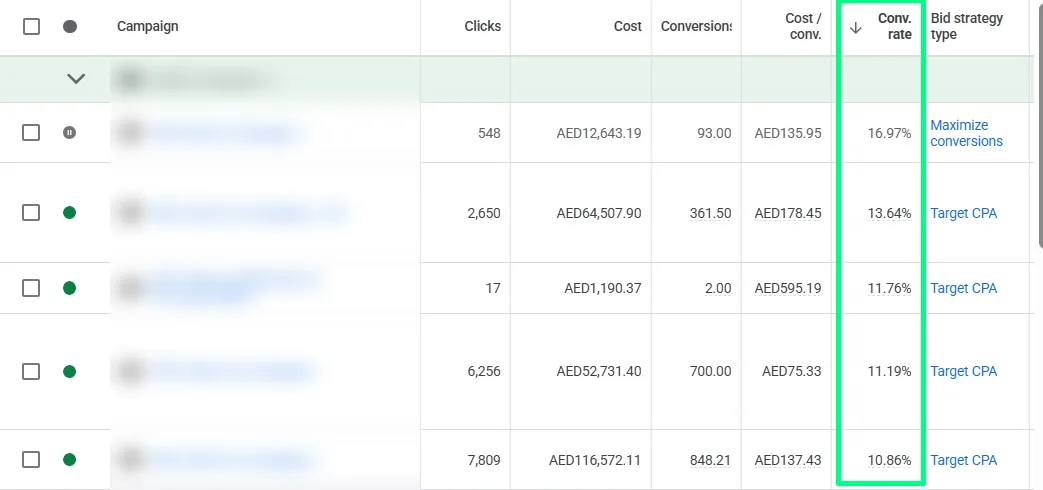1043x490 pixels.
Task: Tick checkbox for the 2,650-click campaign row
Action: [x=31, y=213]
